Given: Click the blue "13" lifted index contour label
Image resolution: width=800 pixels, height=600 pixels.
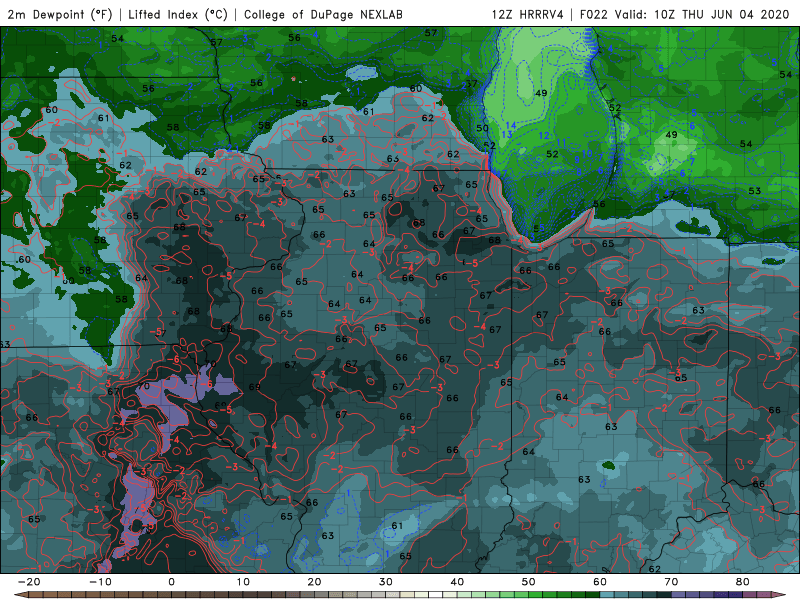Looking at the screenshot, I should click(507, 135).
